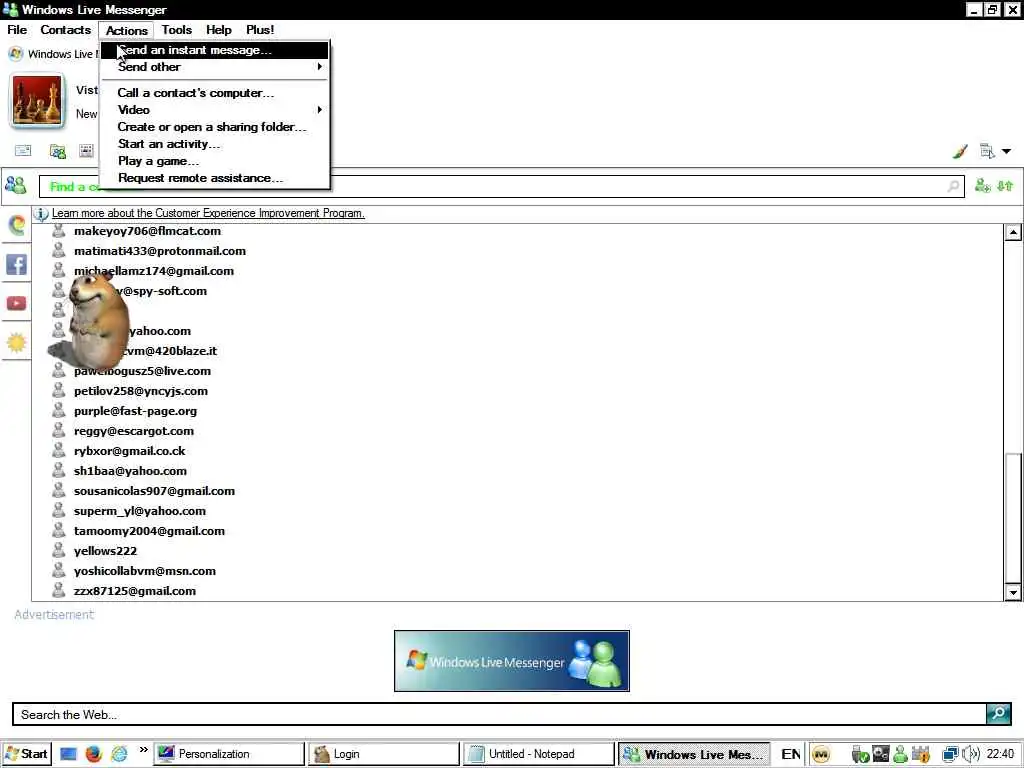This screenshot has height=768, width=1024.
Task: Switch to Untitled - Notepad taskbar button
Action: [538, 754]
